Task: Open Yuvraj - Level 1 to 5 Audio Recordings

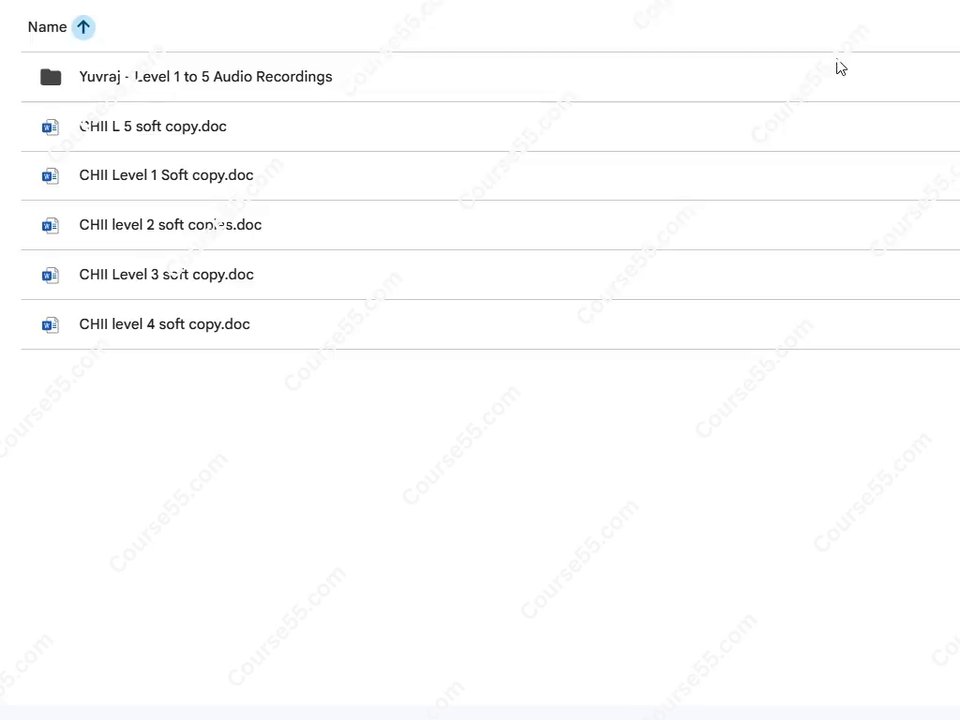Action: [206, 77]
